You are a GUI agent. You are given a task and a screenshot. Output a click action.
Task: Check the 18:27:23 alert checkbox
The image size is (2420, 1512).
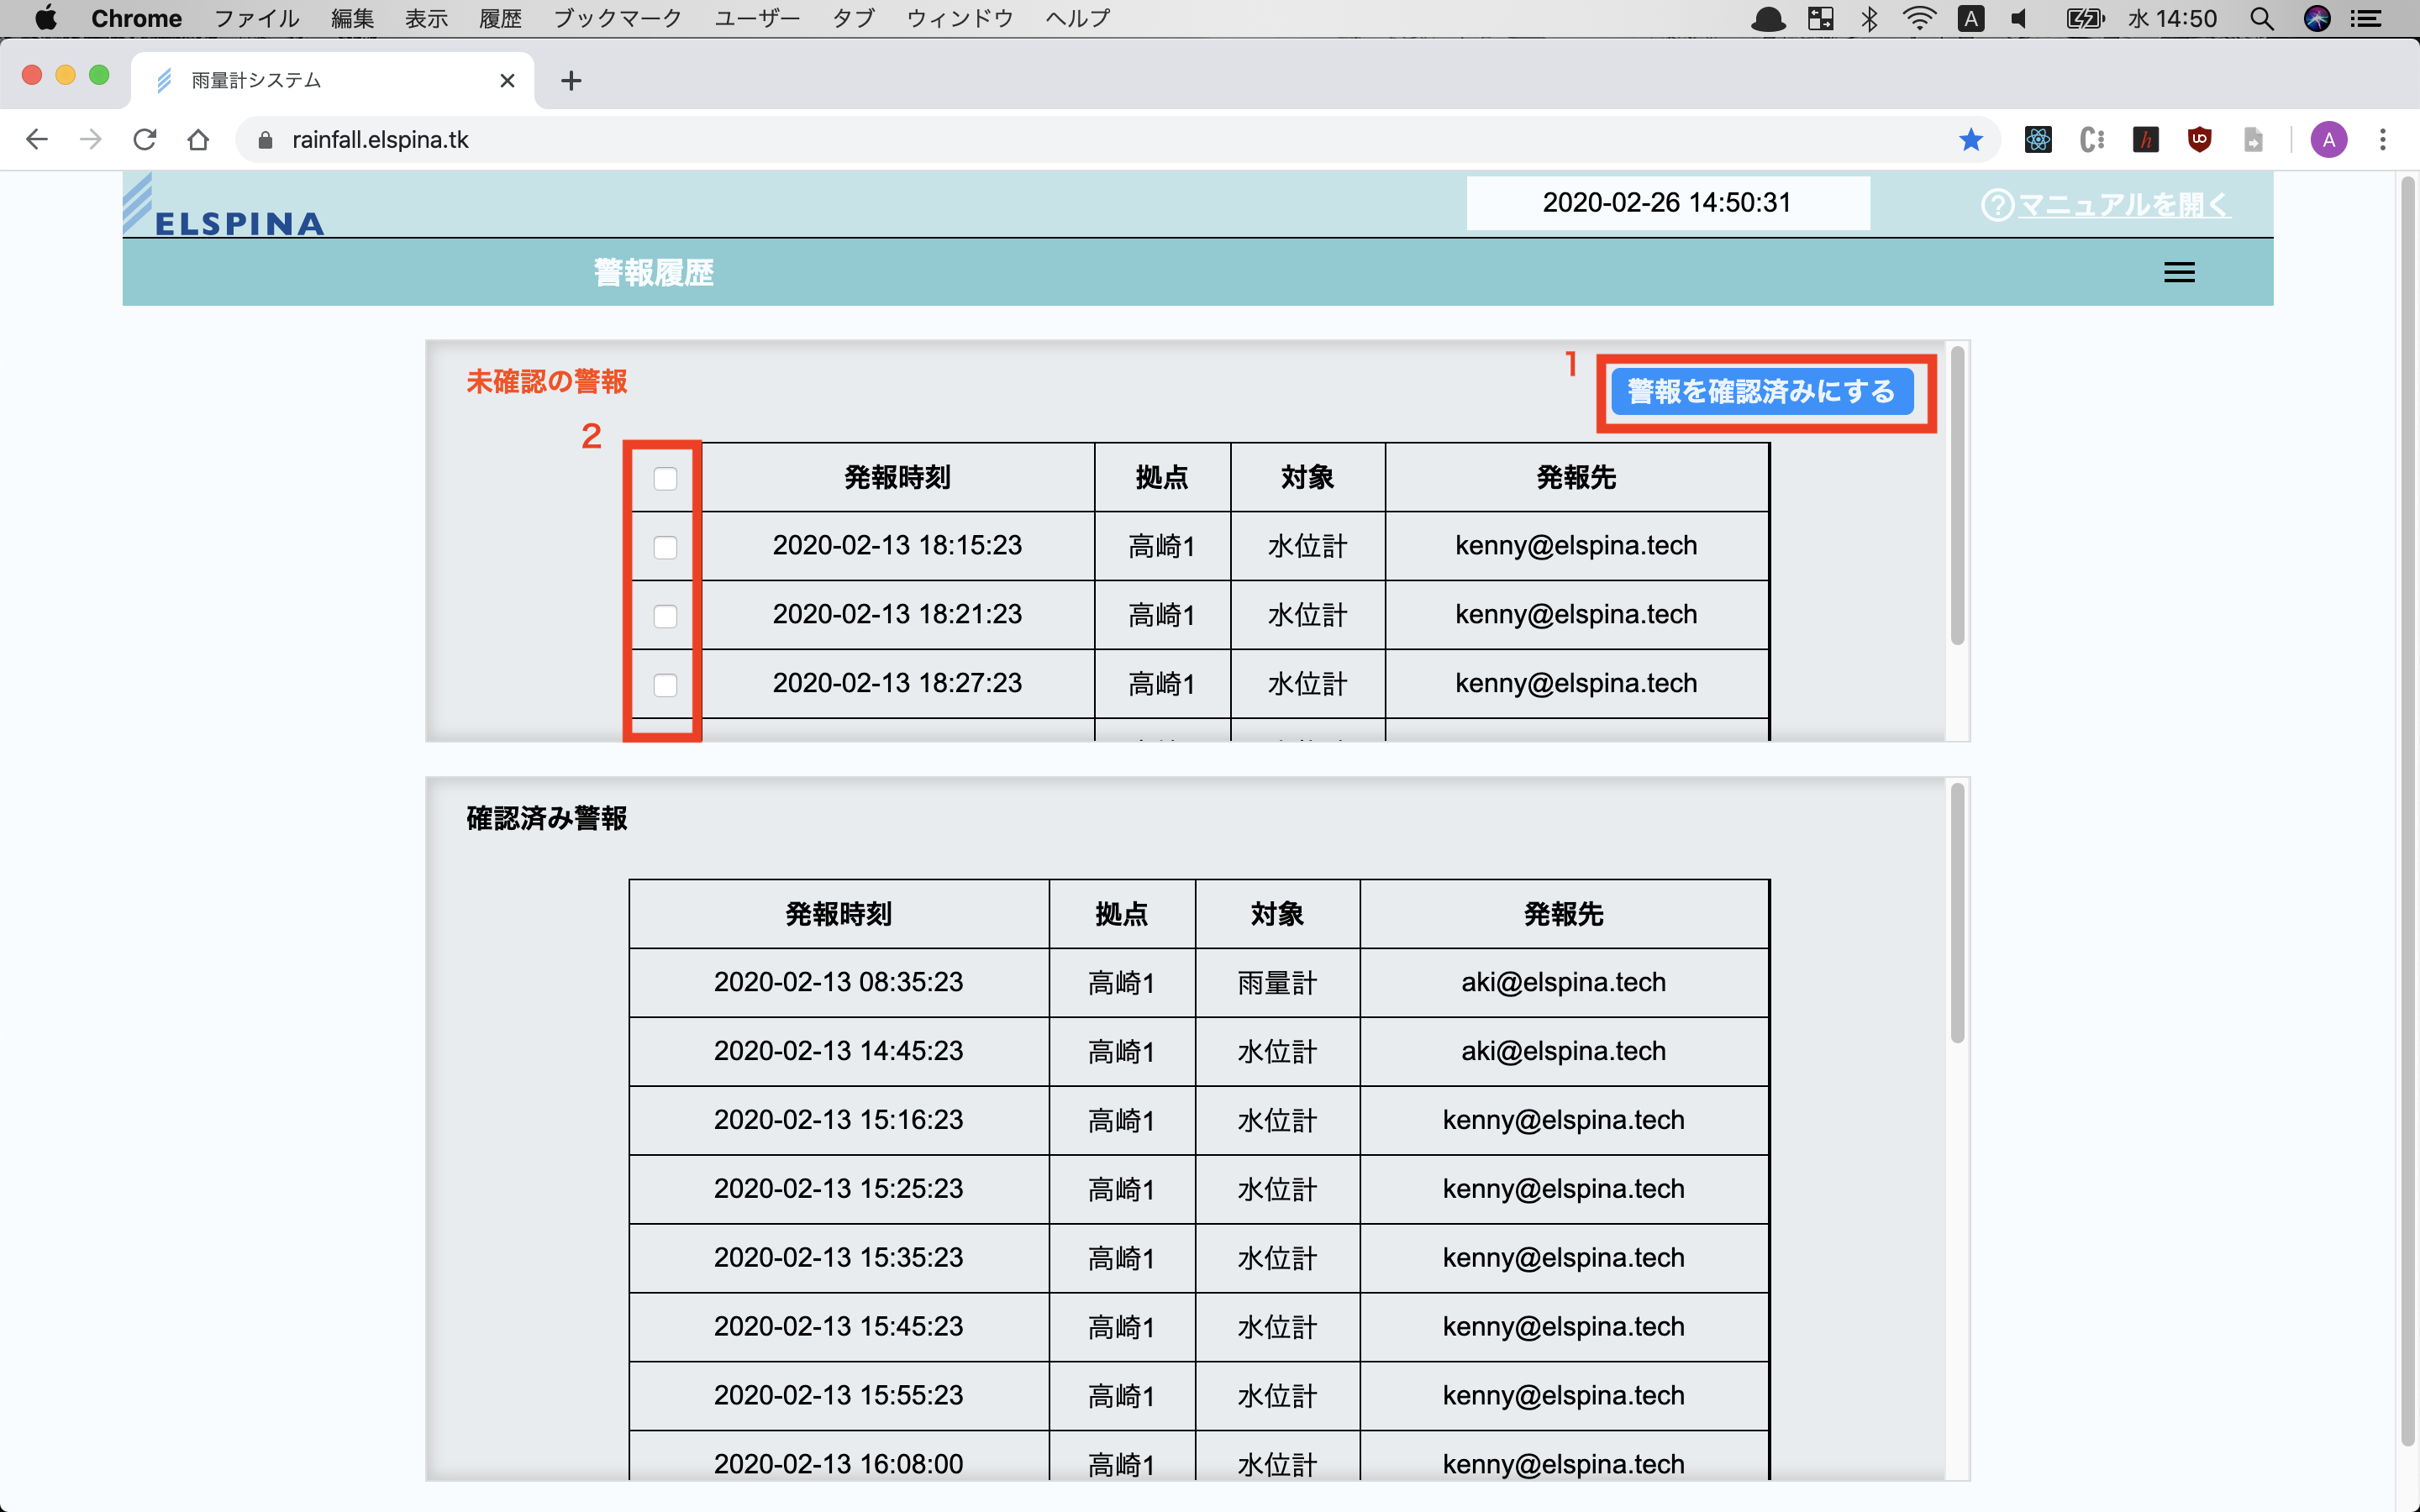pos(665,685)
